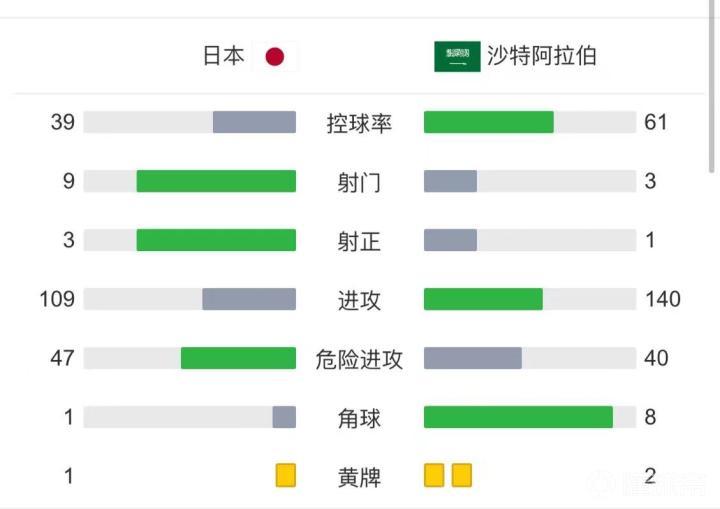Click the 射正 stat label
The image size is (720, 509).
(359, 241)
